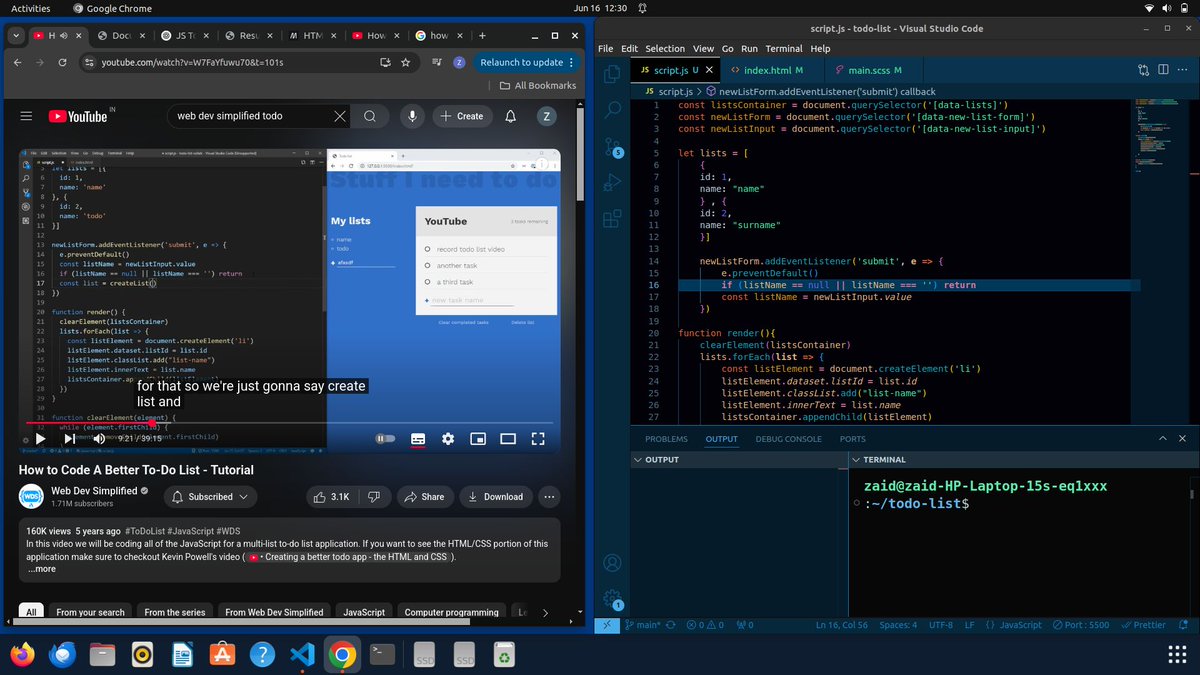Toggle the video autoplay switch
This screenshot has width=1200, height=675.
point(386,438)
